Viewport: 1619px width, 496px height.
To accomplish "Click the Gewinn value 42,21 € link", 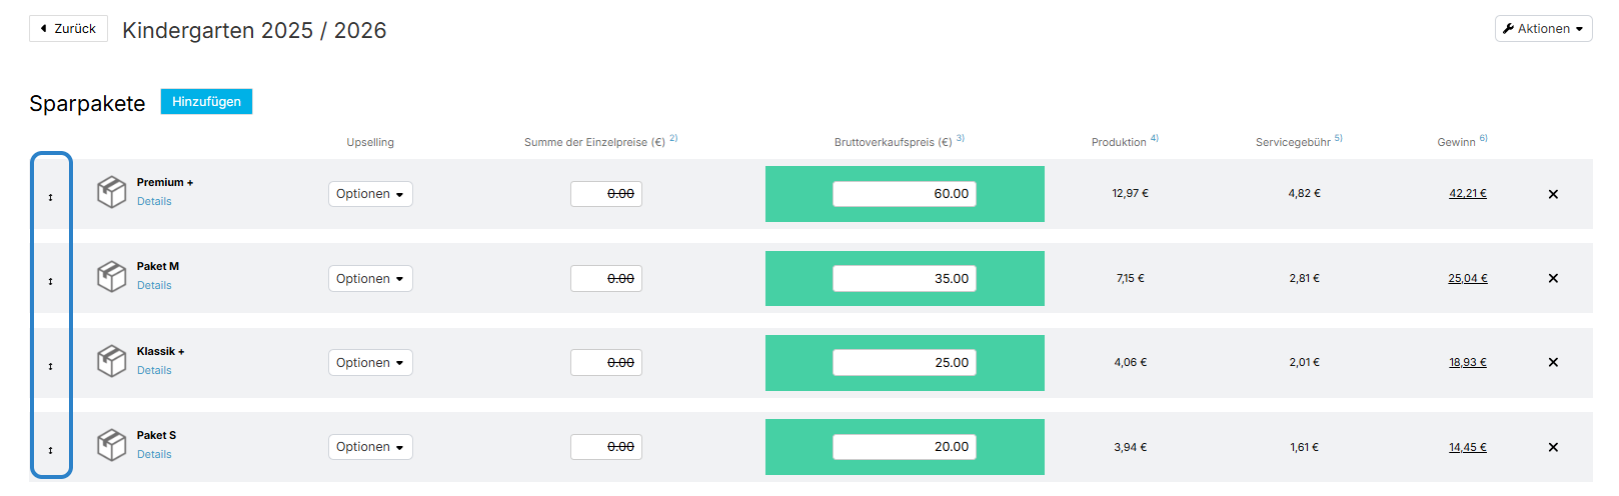I will pyautogui.click(x=1468, y=194).
